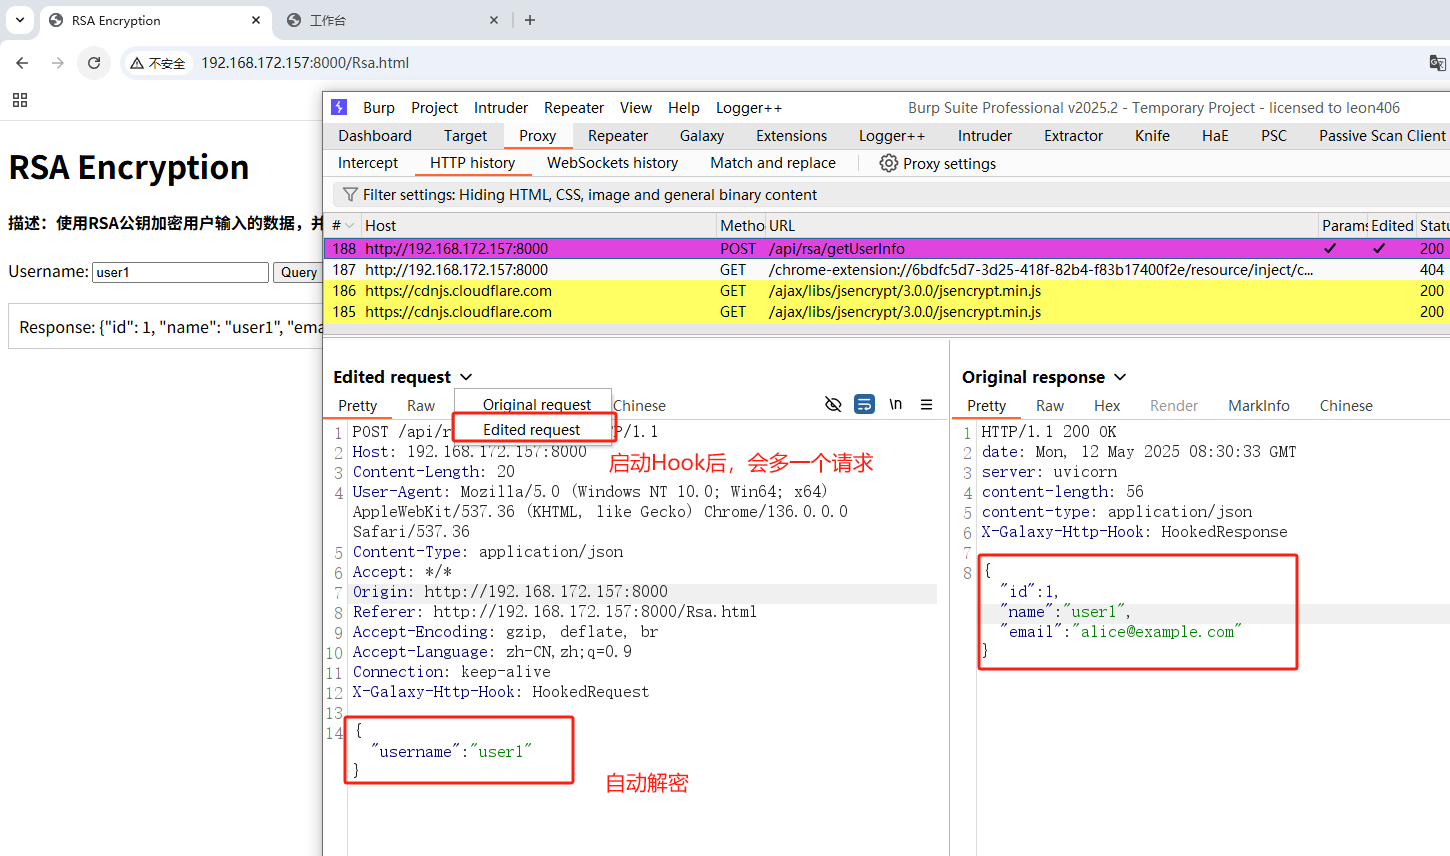Toggle non-printable \n characters display
The width and height of the screenshot is (1450, 856).
click(x=896, y=404)
